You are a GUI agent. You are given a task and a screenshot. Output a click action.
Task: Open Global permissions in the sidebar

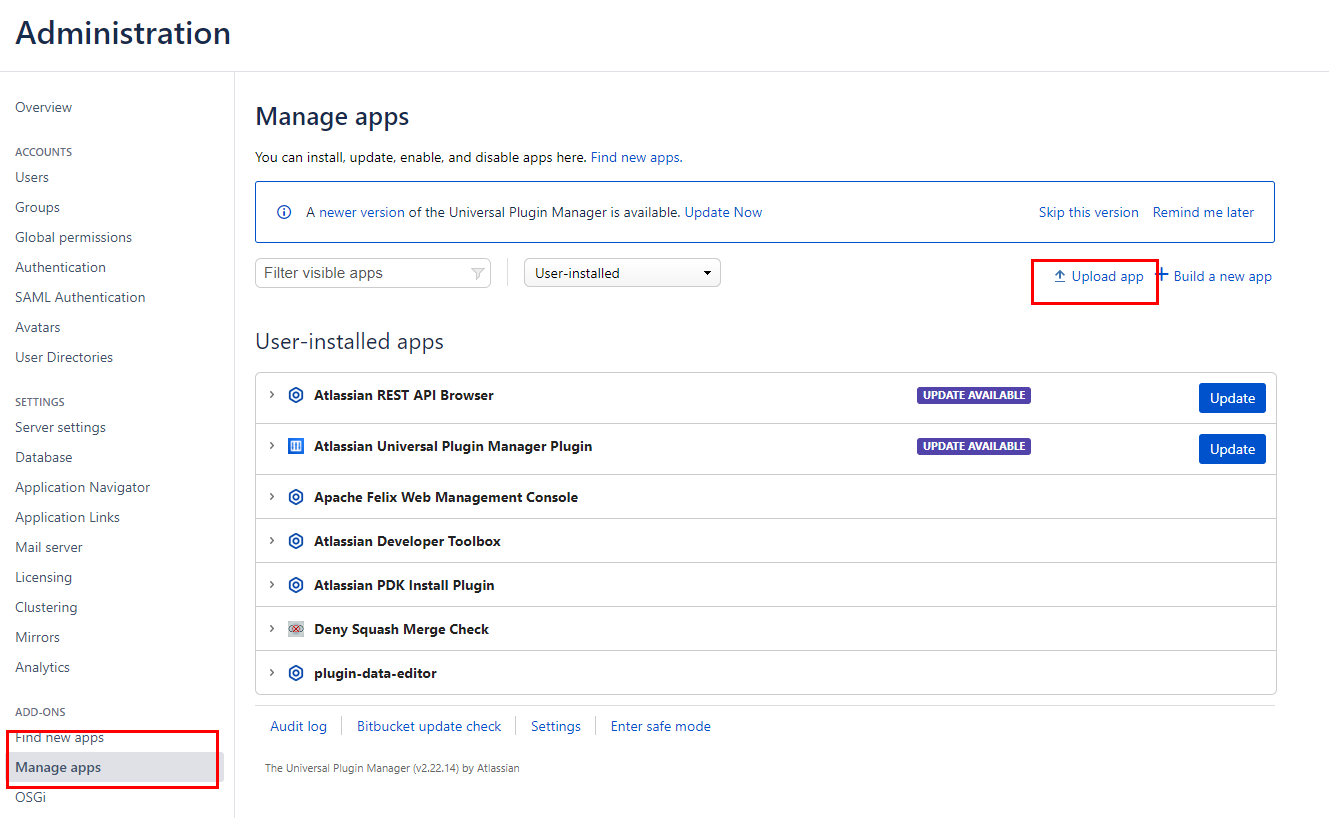pos(73,237)
